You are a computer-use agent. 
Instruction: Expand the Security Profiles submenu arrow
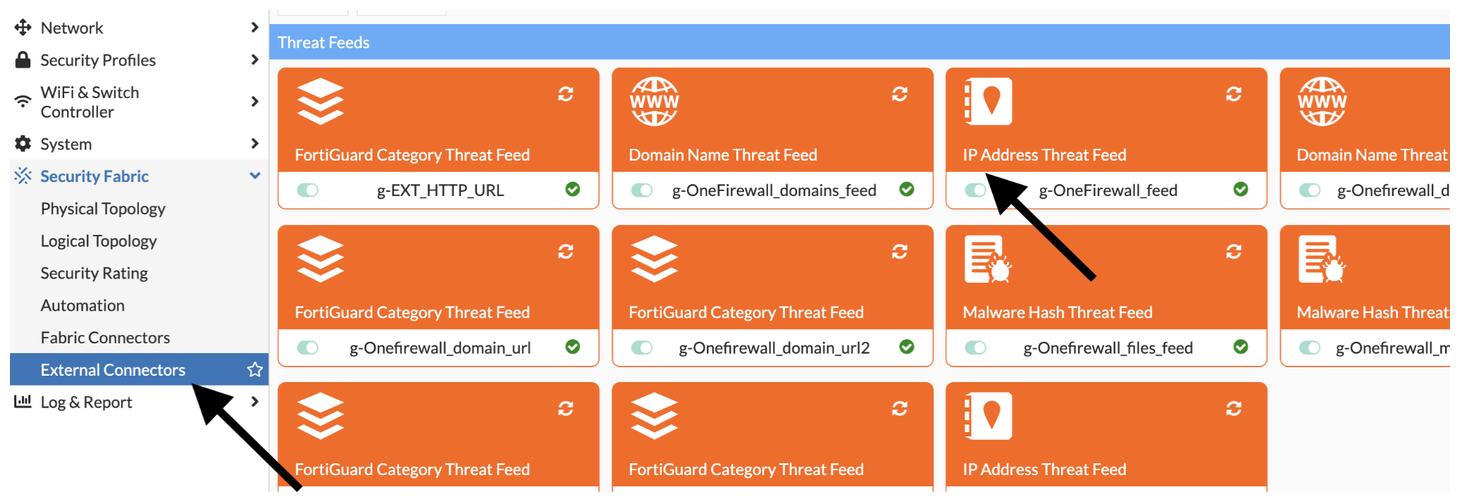[x=255, y=60]
